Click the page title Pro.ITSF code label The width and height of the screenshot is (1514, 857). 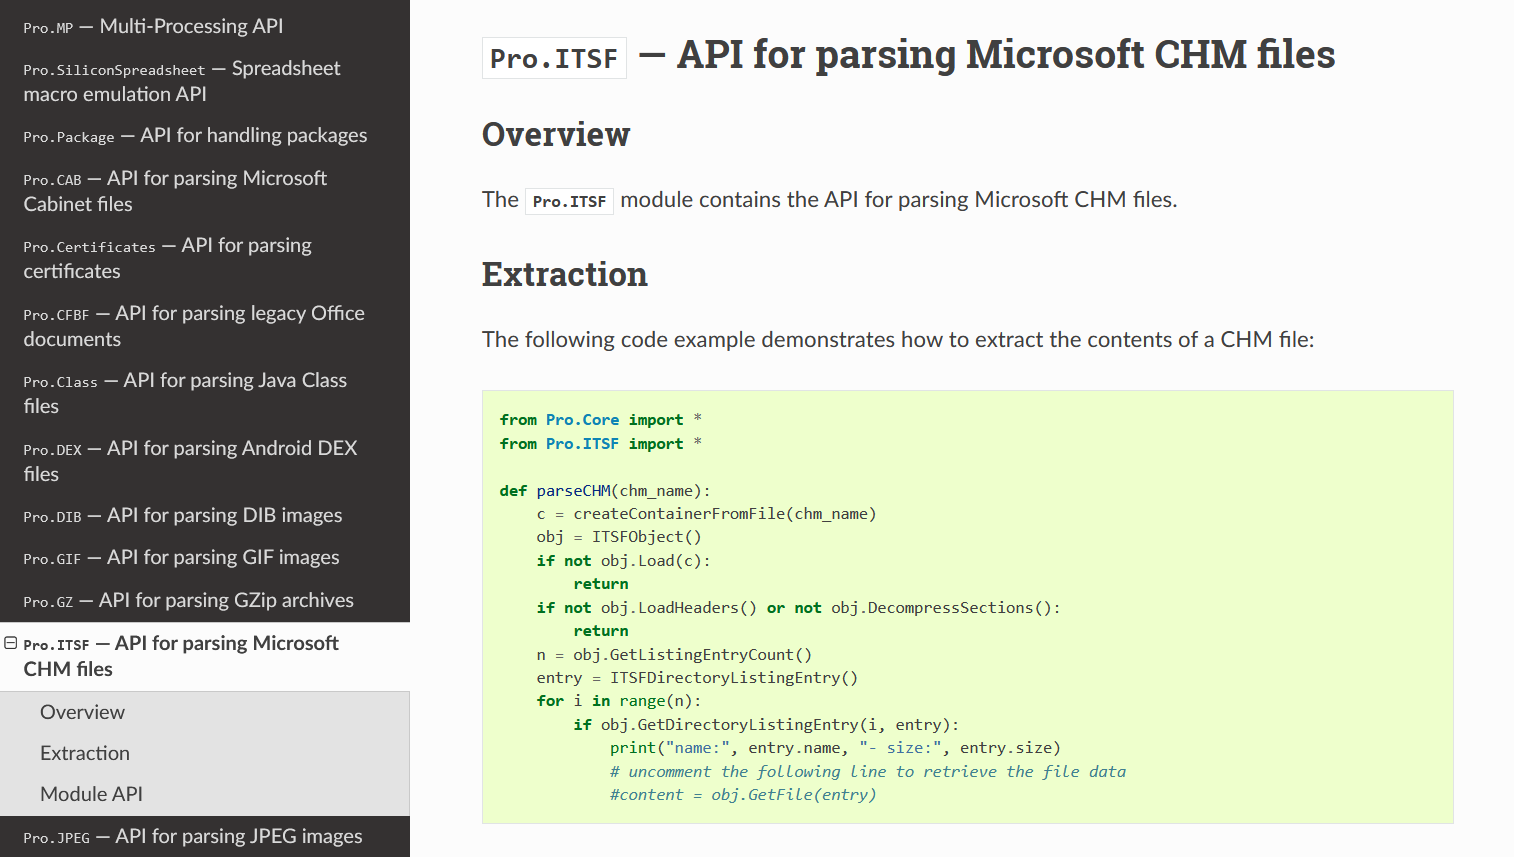click(x=554, y=58)
